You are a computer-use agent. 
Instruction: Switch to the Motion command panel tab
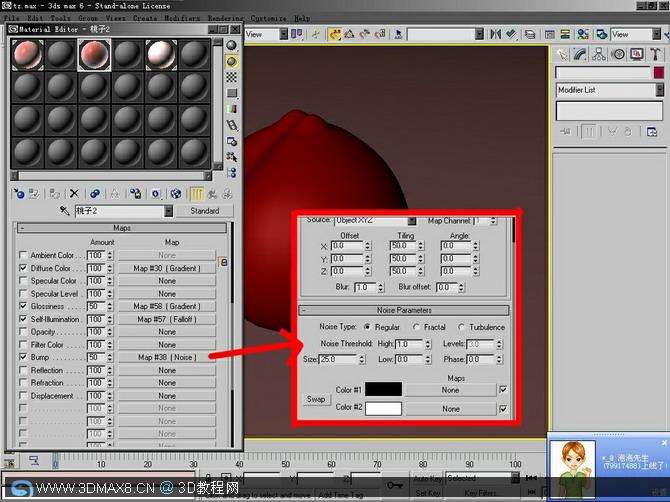point(618,54)
